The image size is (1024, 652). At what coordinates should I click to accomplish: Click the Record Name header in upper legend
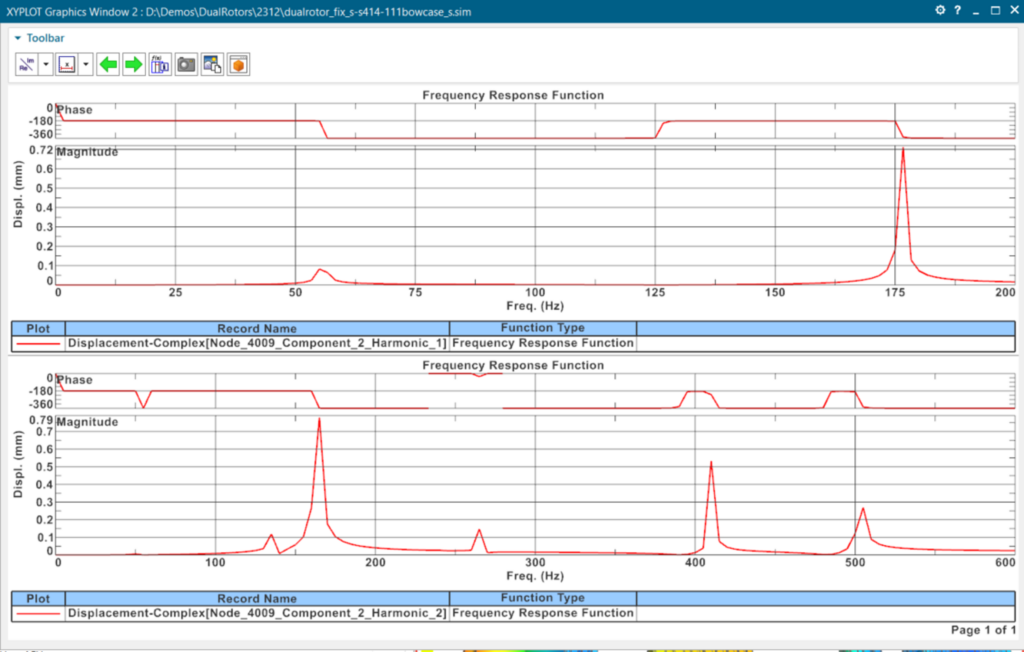pos(257,328)
